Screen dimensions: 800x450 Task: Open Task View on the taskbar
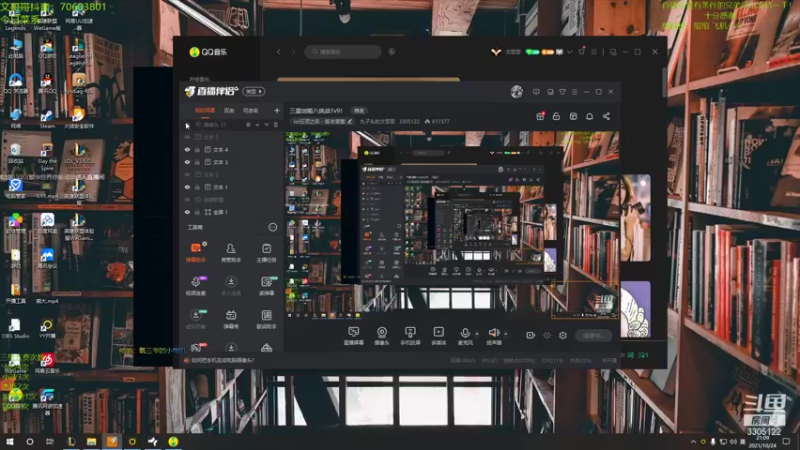click(49, 441)
